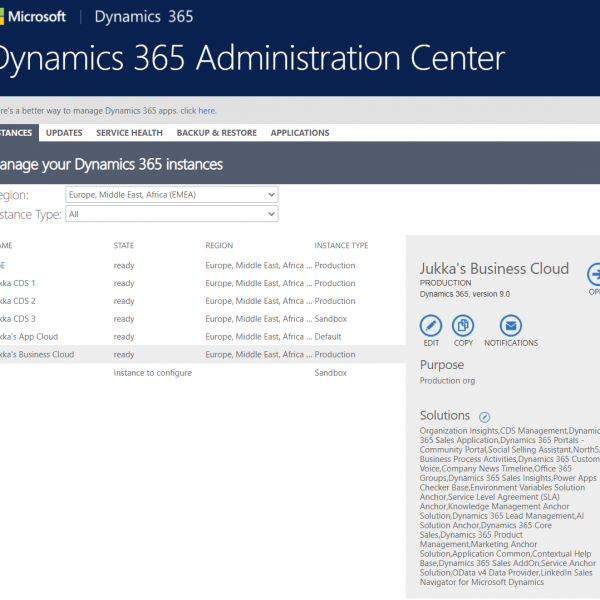Click Sandbox type in Jukka CDS 3 row
The height and width of the screenshot is (600, 600).
point(331,319)
